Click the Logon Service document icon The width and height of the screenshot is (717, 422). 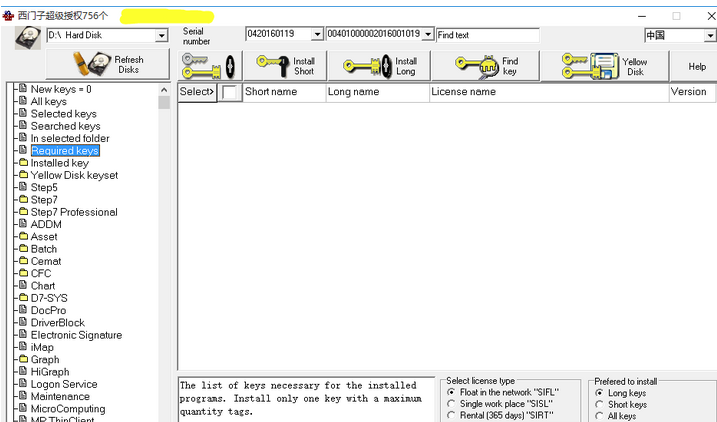[x=23, y=384]
